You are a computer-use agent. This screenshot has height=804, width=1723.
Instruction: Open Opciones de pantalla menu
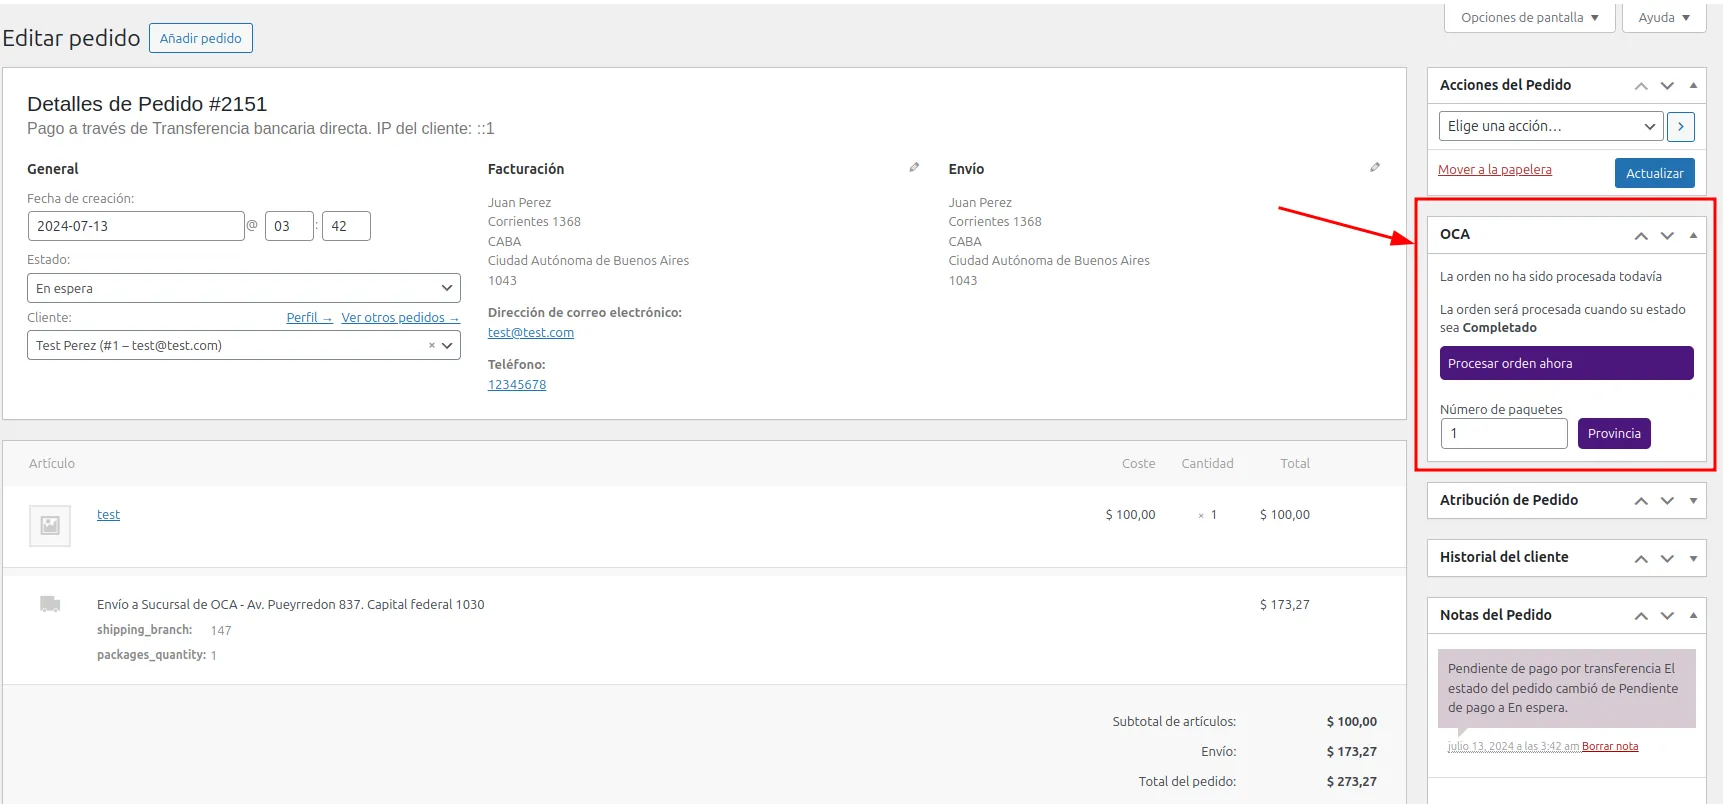tap(1530, 18)
